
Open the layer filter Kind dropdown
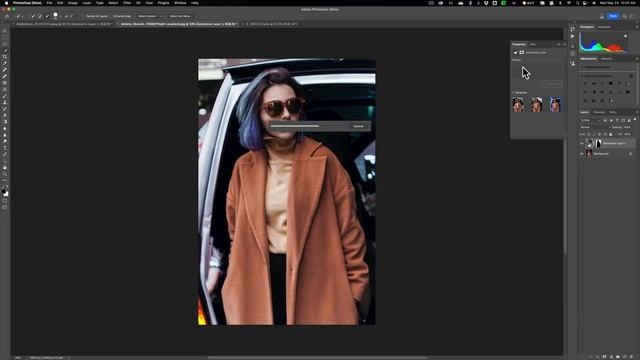click(x=590, y=120)
